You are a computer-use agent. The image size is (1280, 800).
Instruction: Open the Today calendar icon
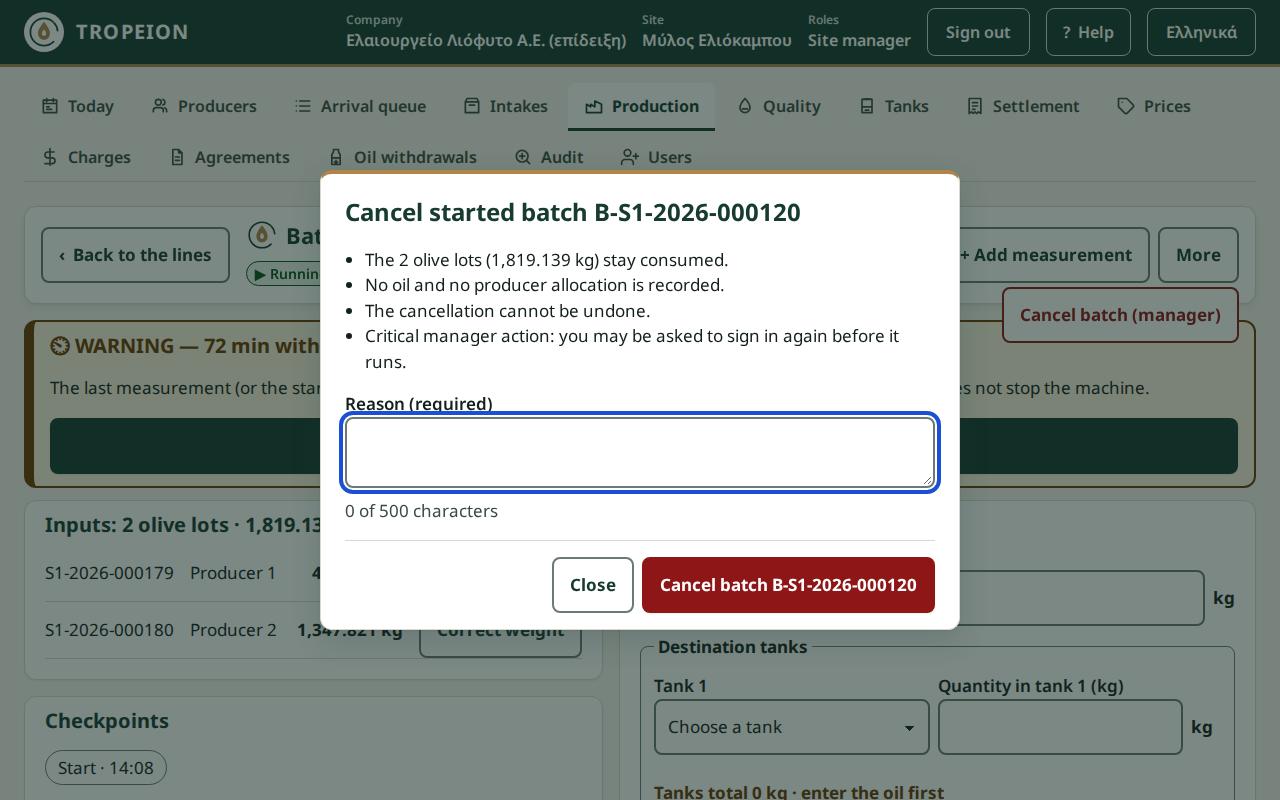(50, 106)
